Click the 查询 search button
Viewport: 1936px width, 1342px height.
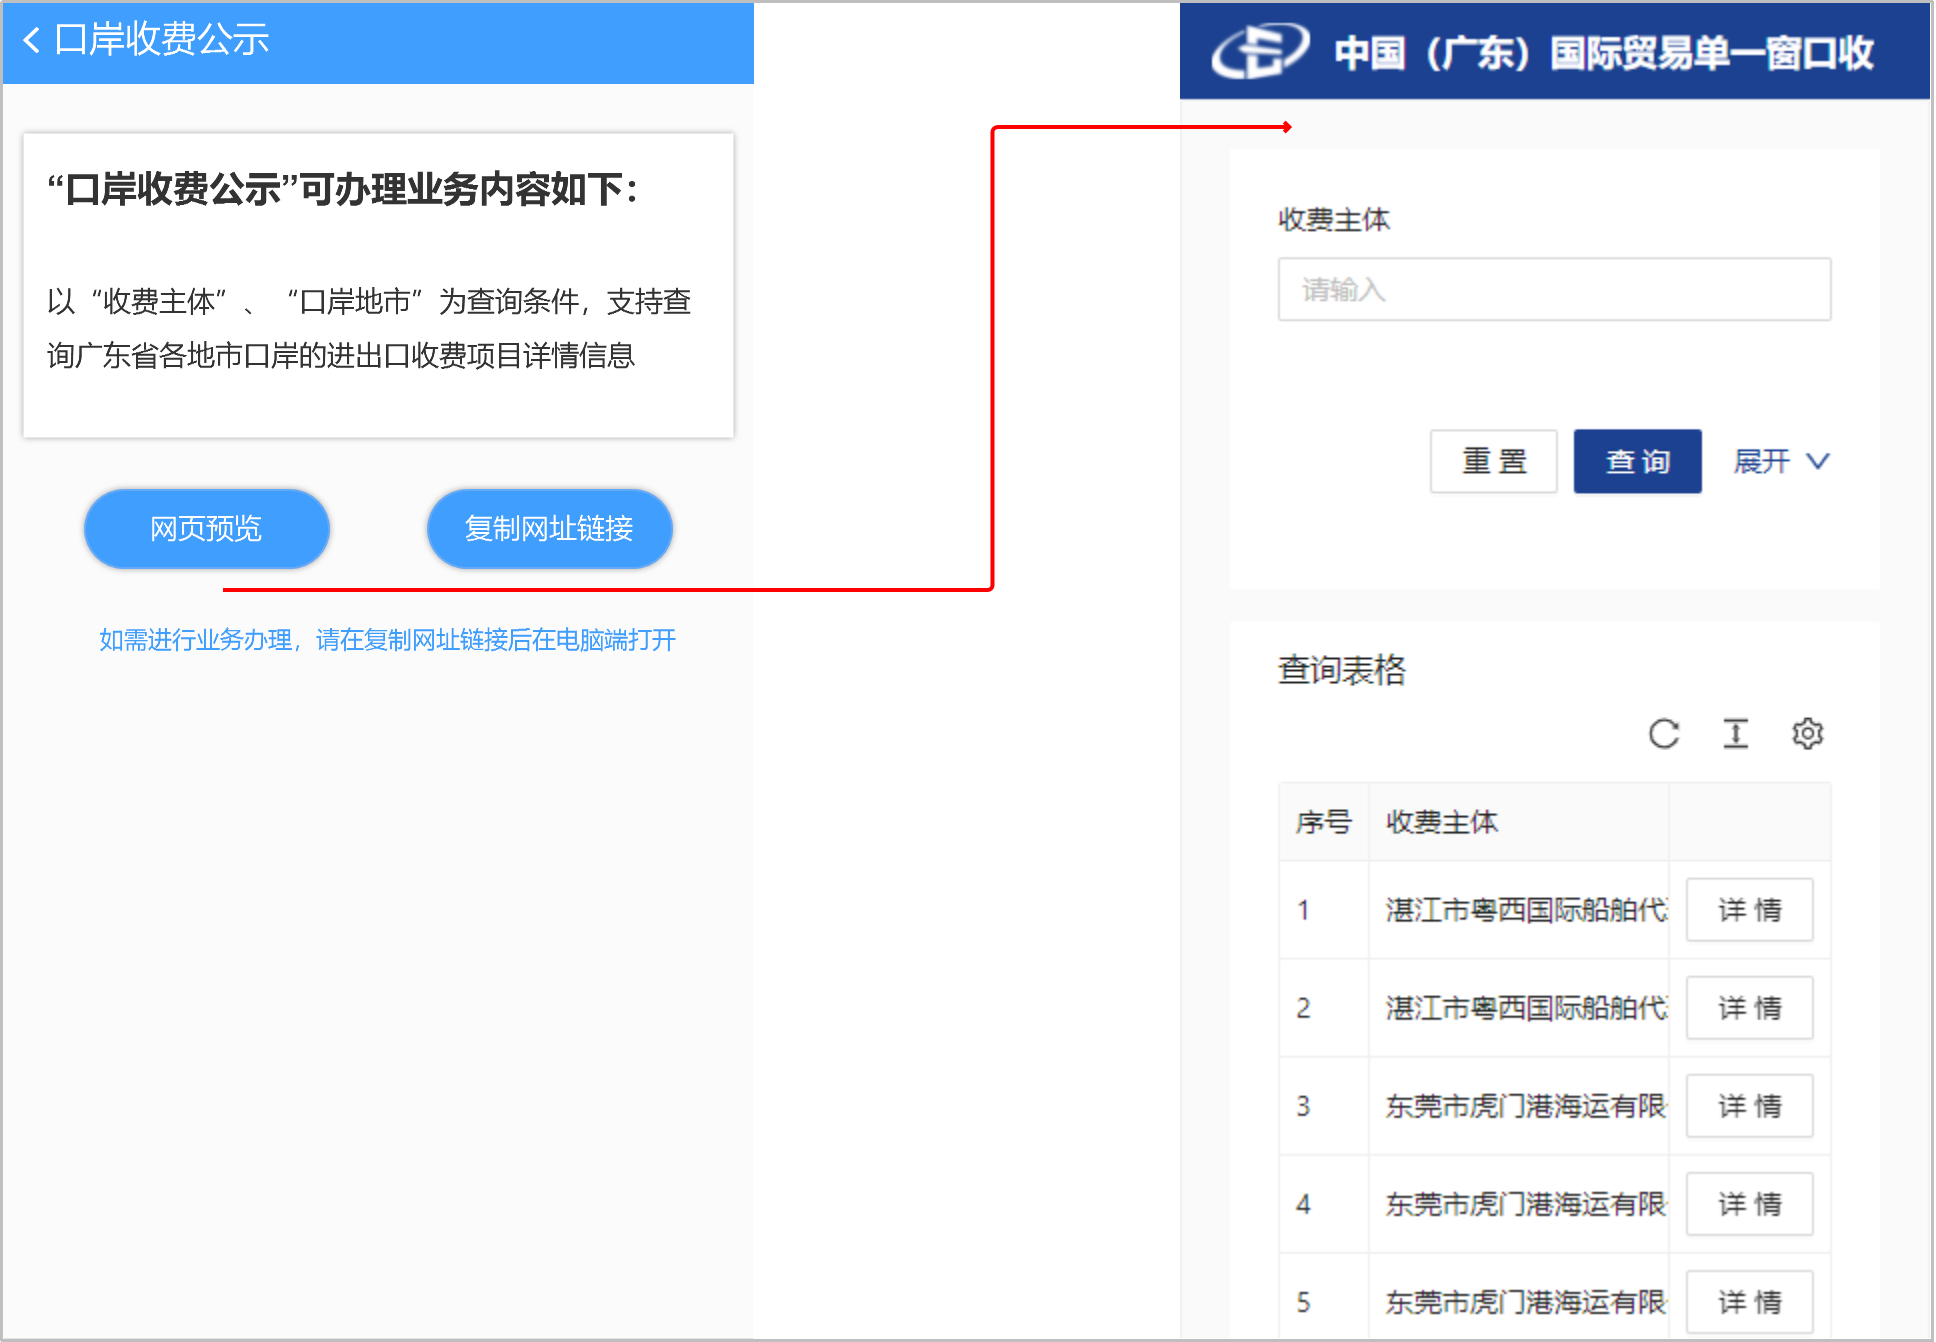click(x=1637, y=461)
